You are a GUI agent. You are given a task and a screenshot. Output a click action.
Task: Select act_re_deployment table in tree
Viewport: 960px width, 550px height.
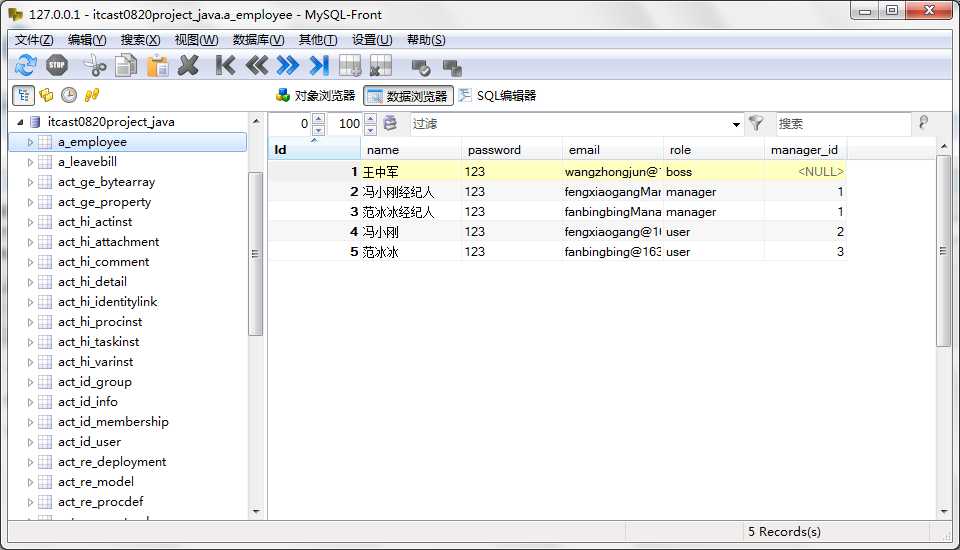(x=112, y=462)
